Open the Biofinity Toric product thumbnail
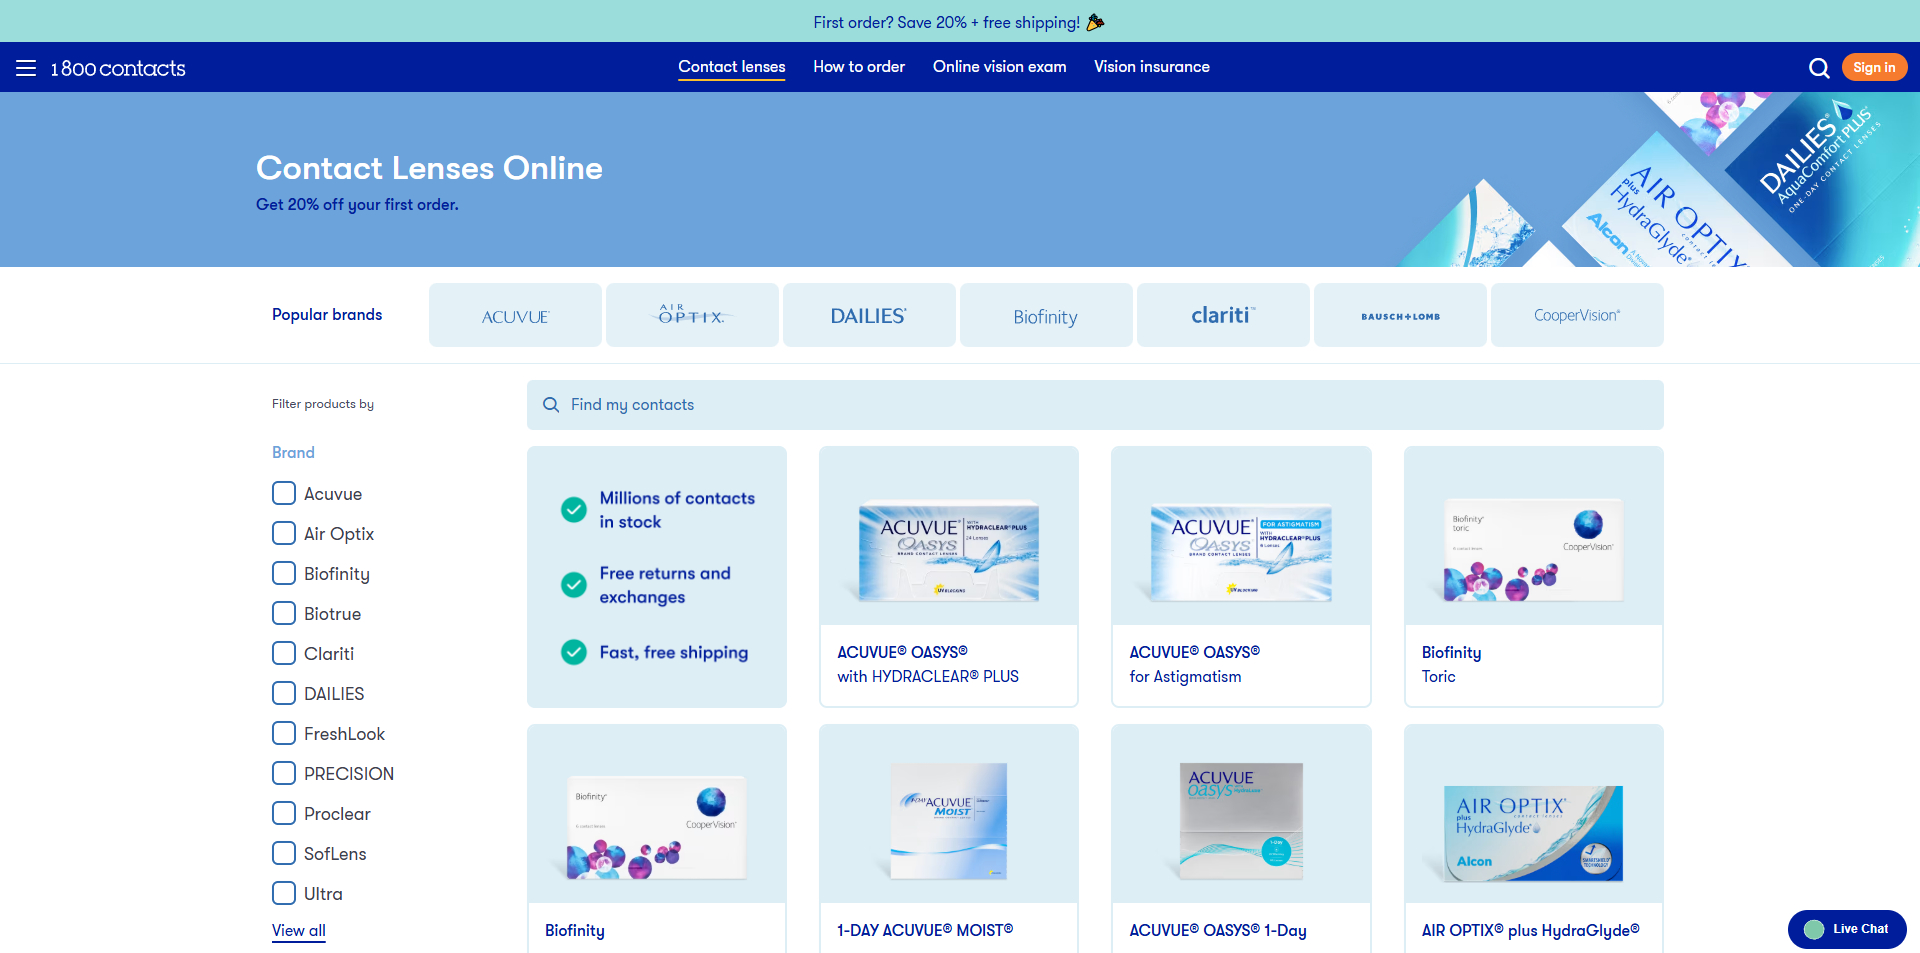This screenshot has width=1920, height=953. [1533, 549]
